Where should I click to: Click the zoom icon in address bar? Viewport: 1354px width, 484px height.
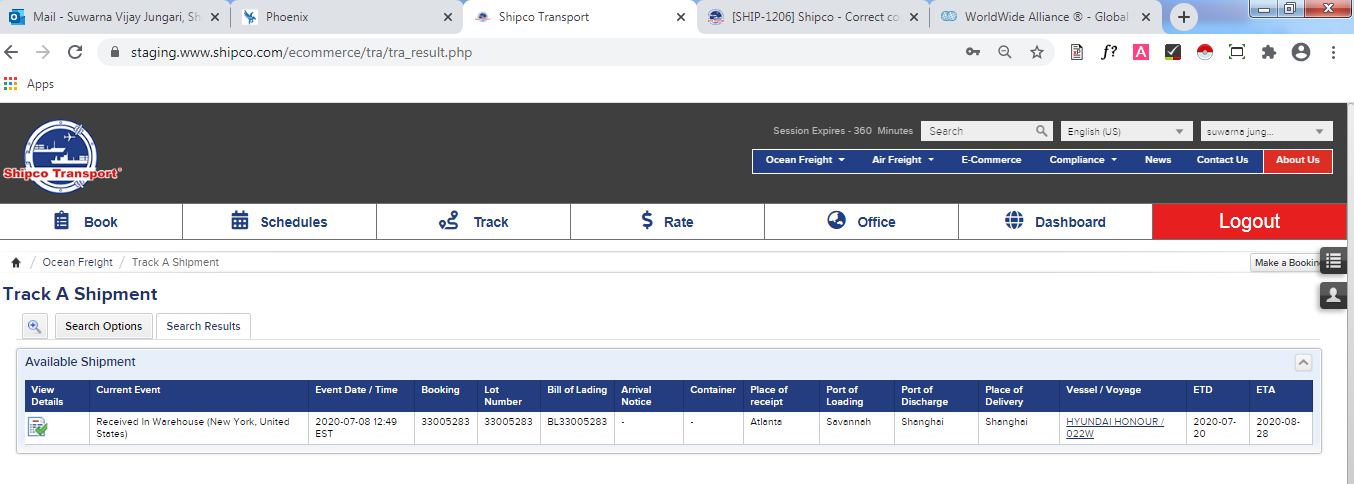point(1005,52)
